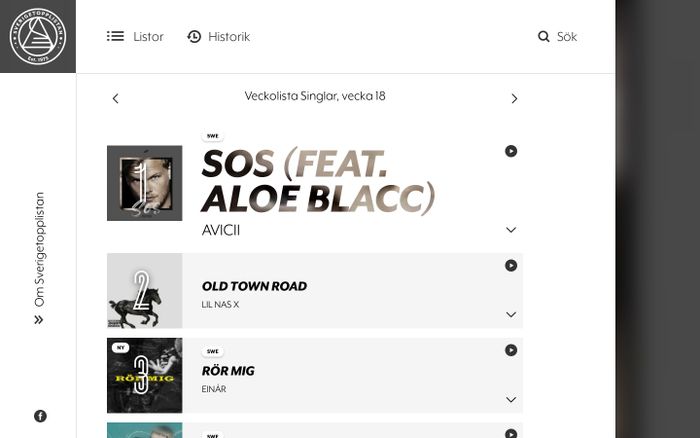Click the Veckolista Singlar, vecka 18 heading
This screenshot has height=438, width=700.
point(315,96)
